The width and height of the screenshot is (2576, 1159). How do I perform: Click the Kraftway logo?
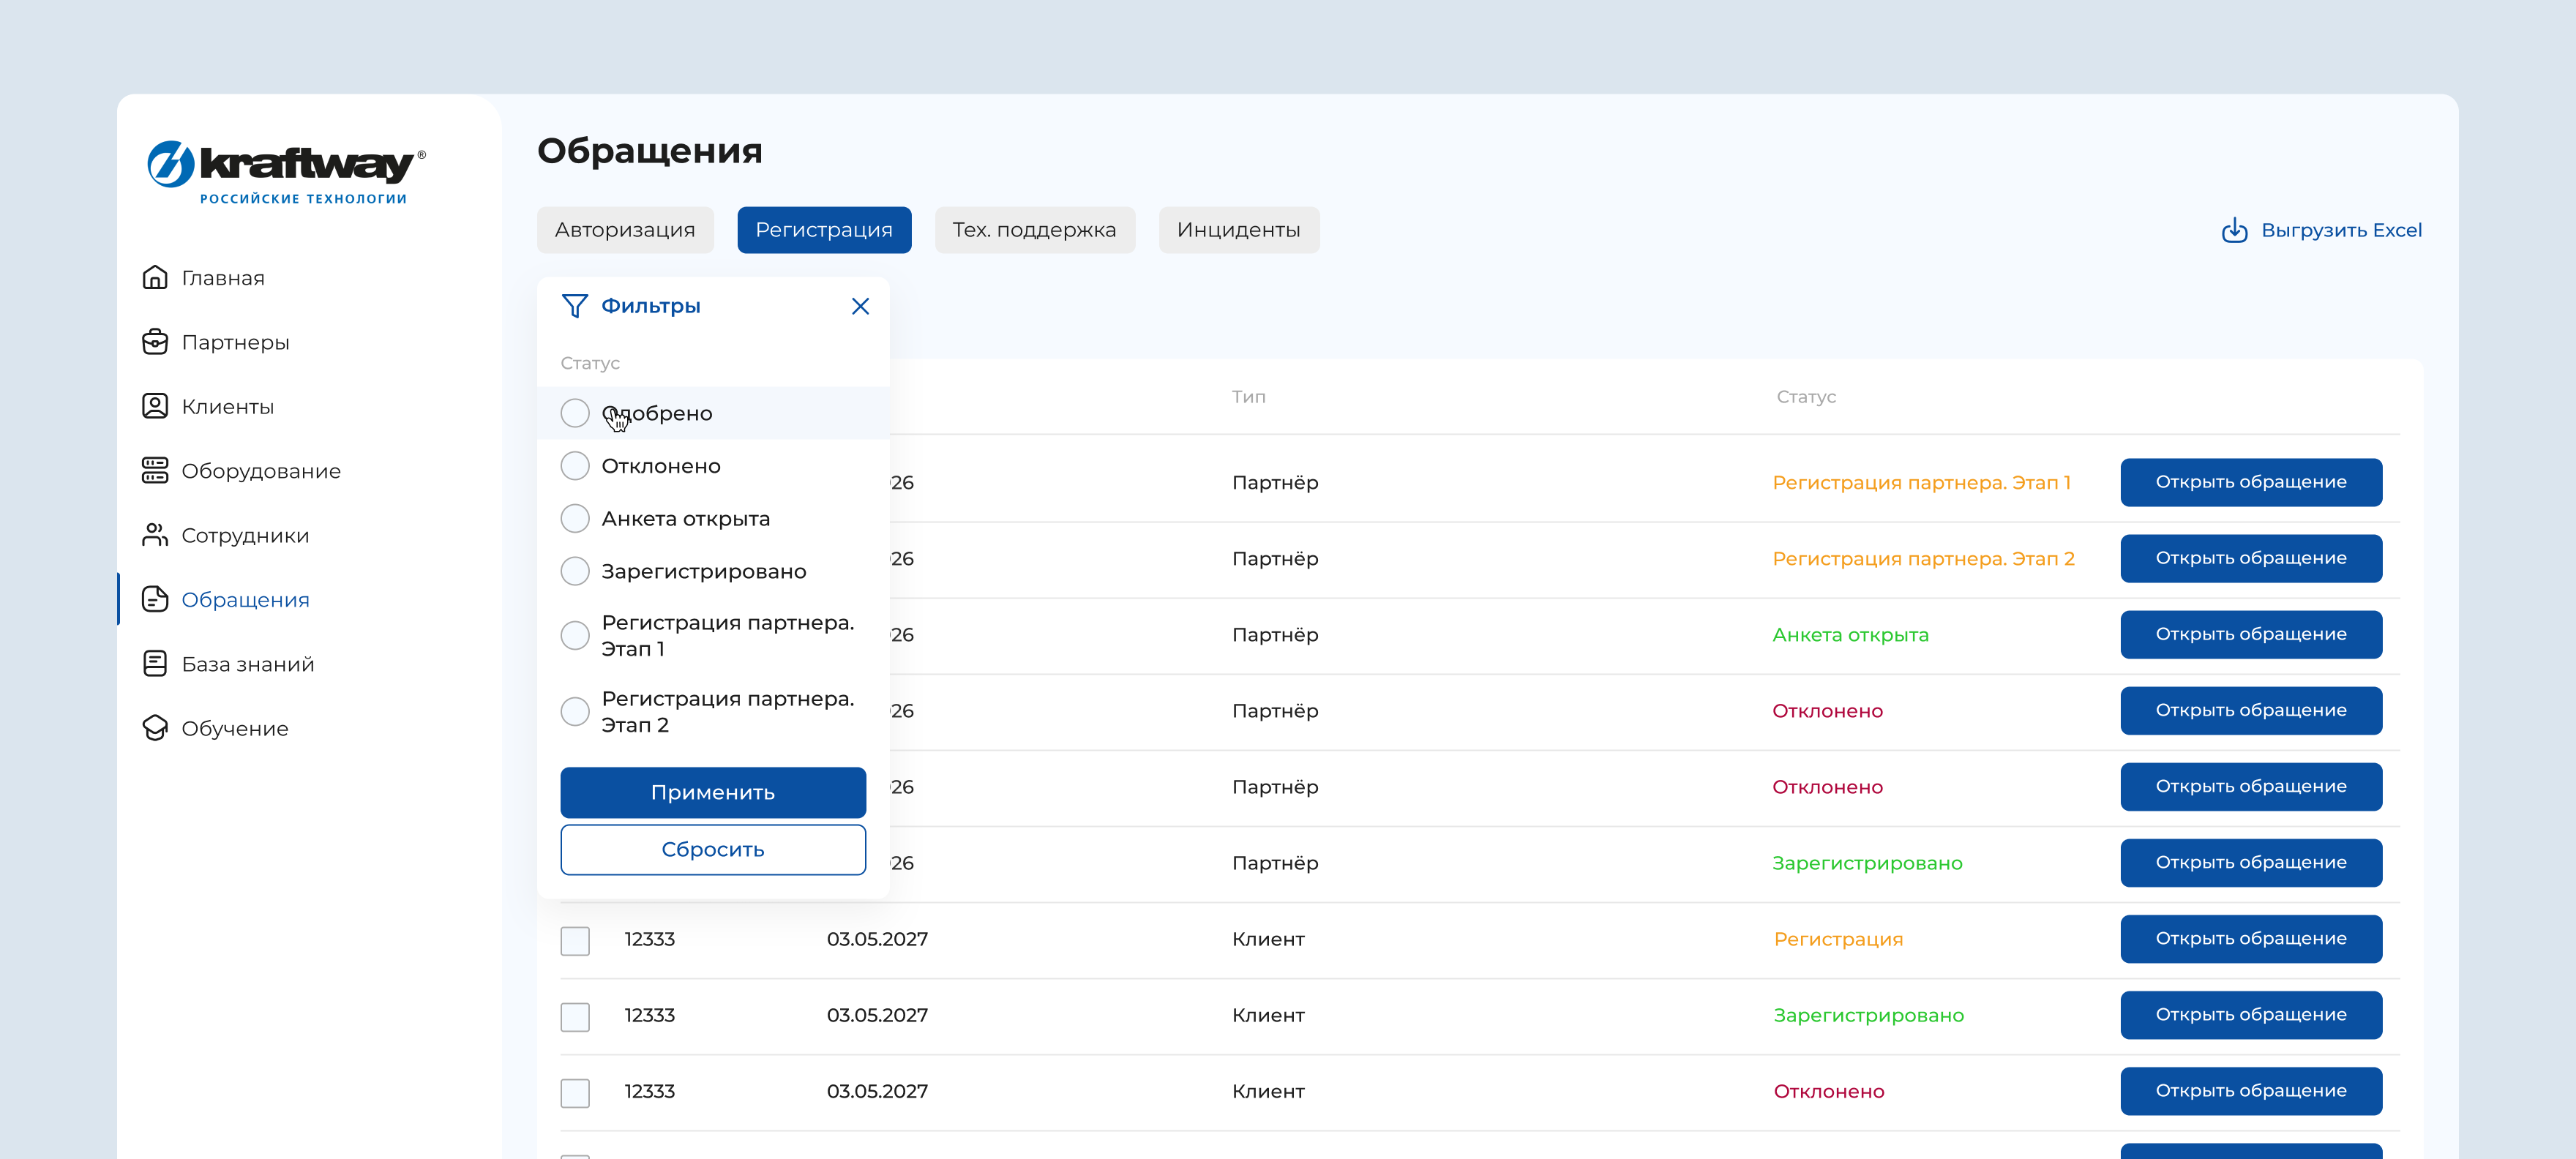tap(287, 173)
